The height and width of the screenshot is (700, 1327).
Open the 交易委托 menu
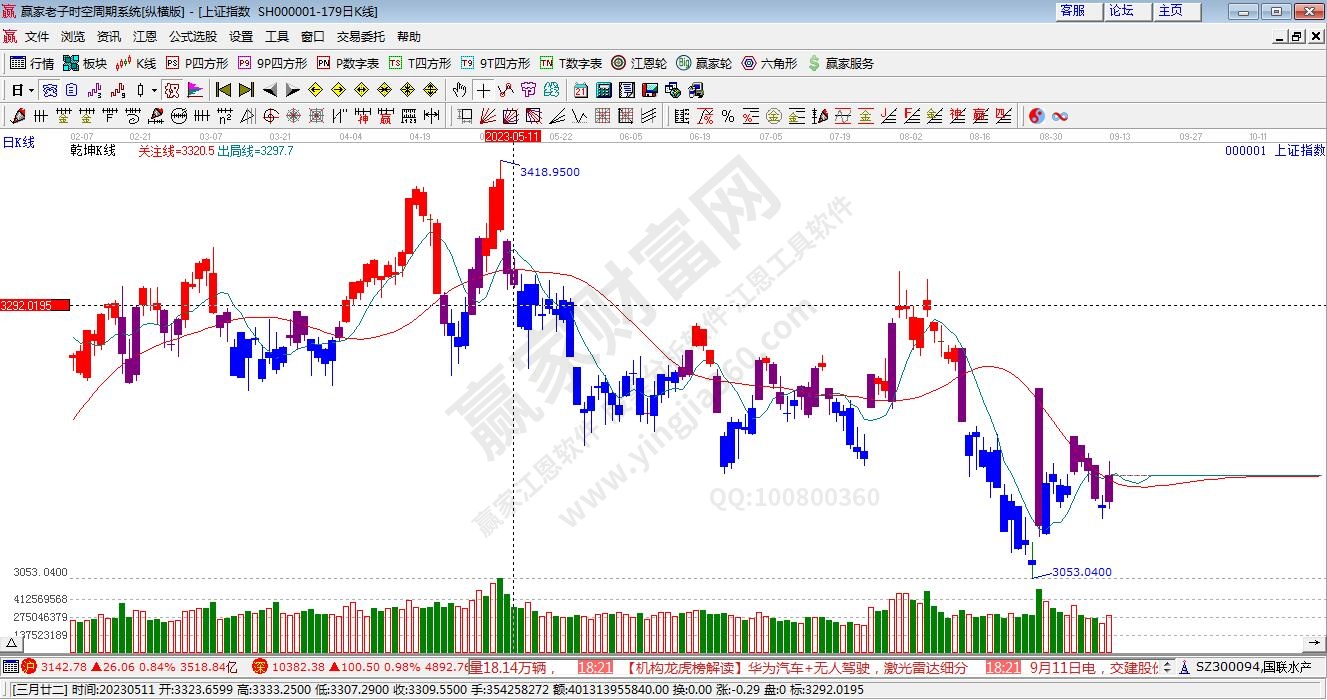[x=360, y=36]
